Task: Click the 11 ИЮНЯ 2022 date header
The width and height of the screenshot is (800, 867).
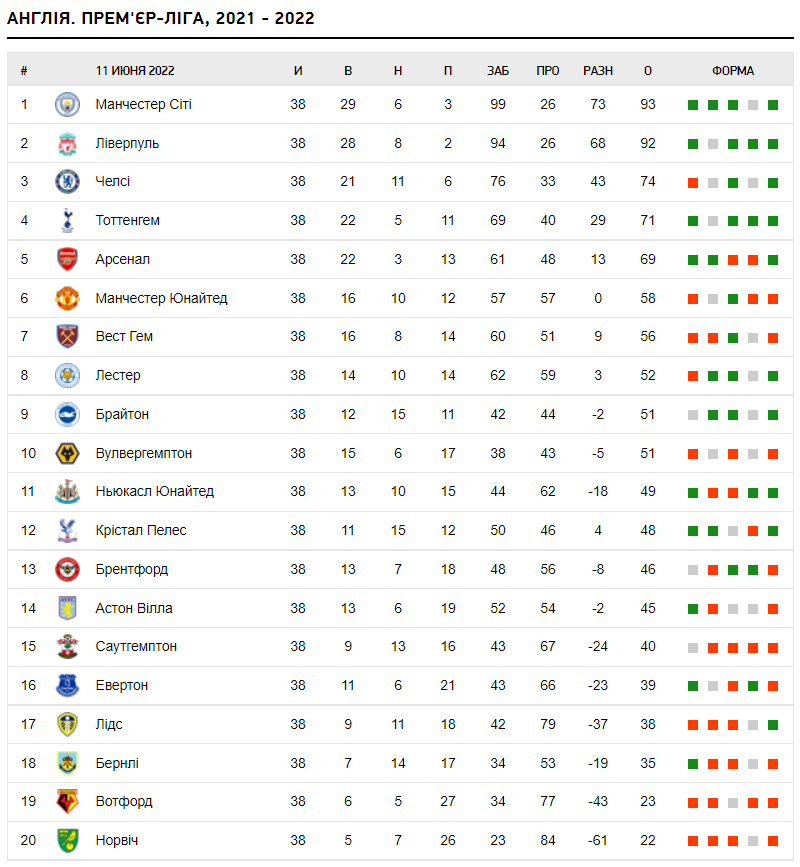Action: pyautogui.click(x=135, y=71)
